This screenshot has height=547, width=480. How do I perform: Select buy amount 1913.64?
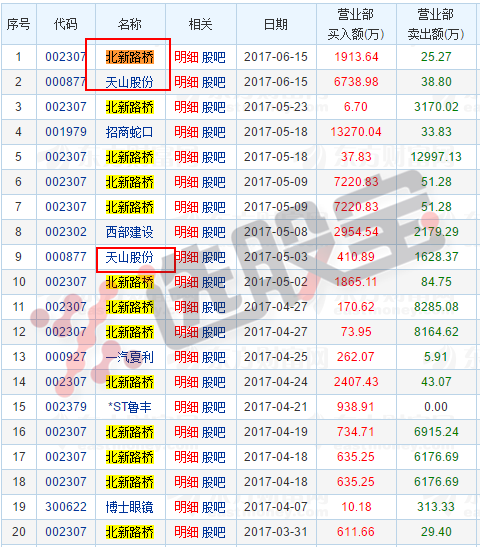point(356,57)
